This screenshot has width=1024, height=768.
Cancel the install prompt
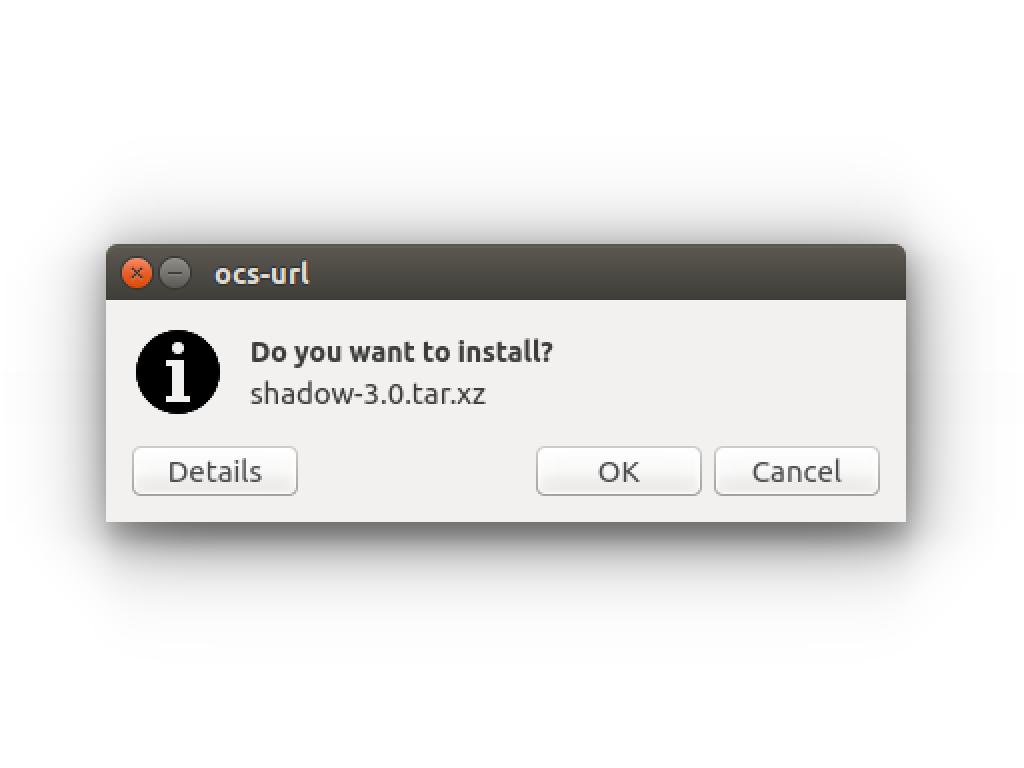(x=797, y=471)
